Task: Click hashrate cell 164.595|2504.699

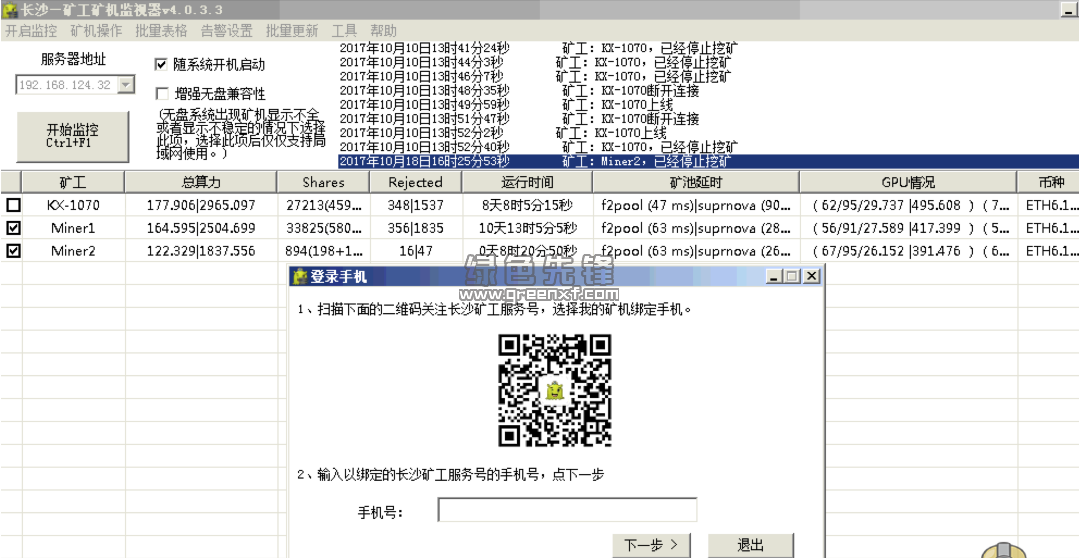Action: pyautogui.click(x=201, y=228)
